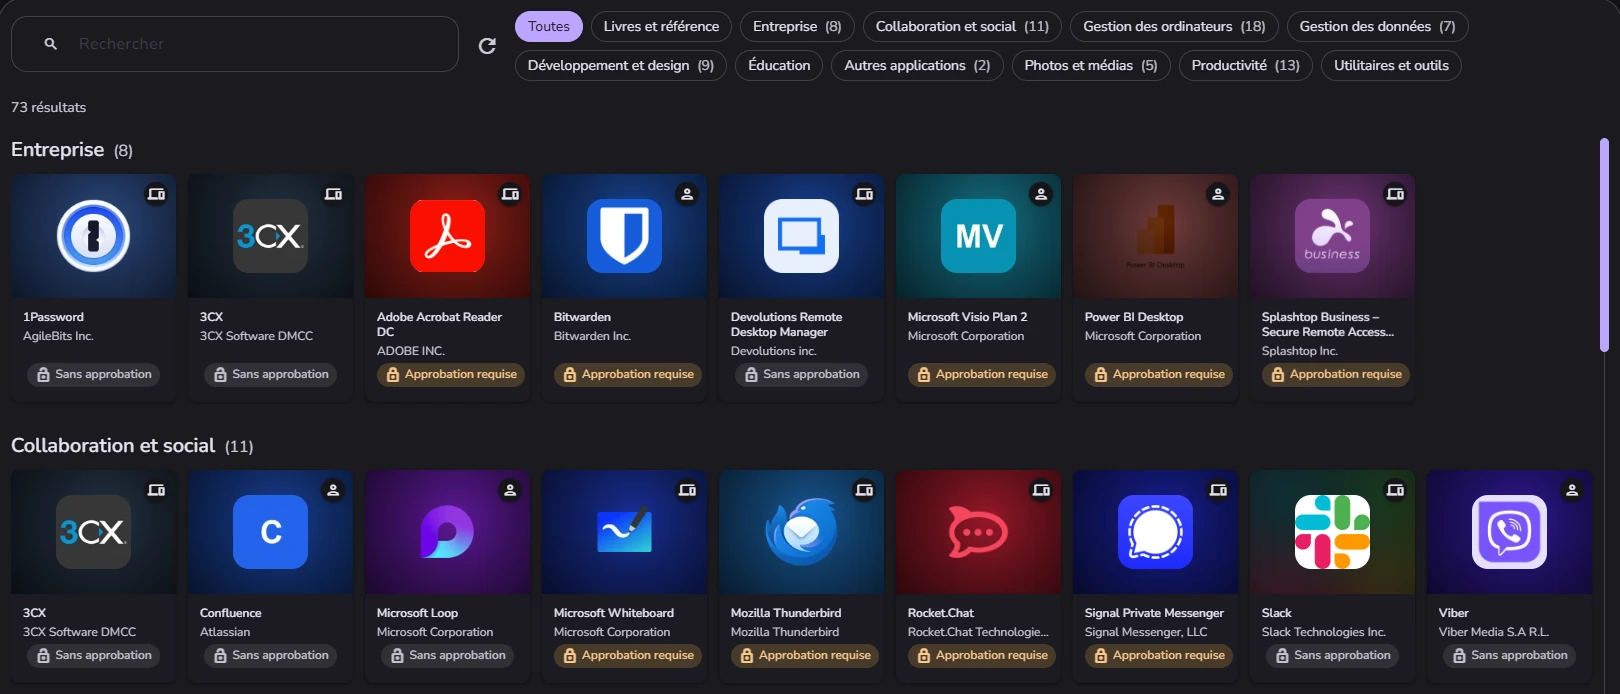This screenshot has width=1620, height=694.
Task: Filter by Gestion des données (7)
Action: tap(1377, 27)
